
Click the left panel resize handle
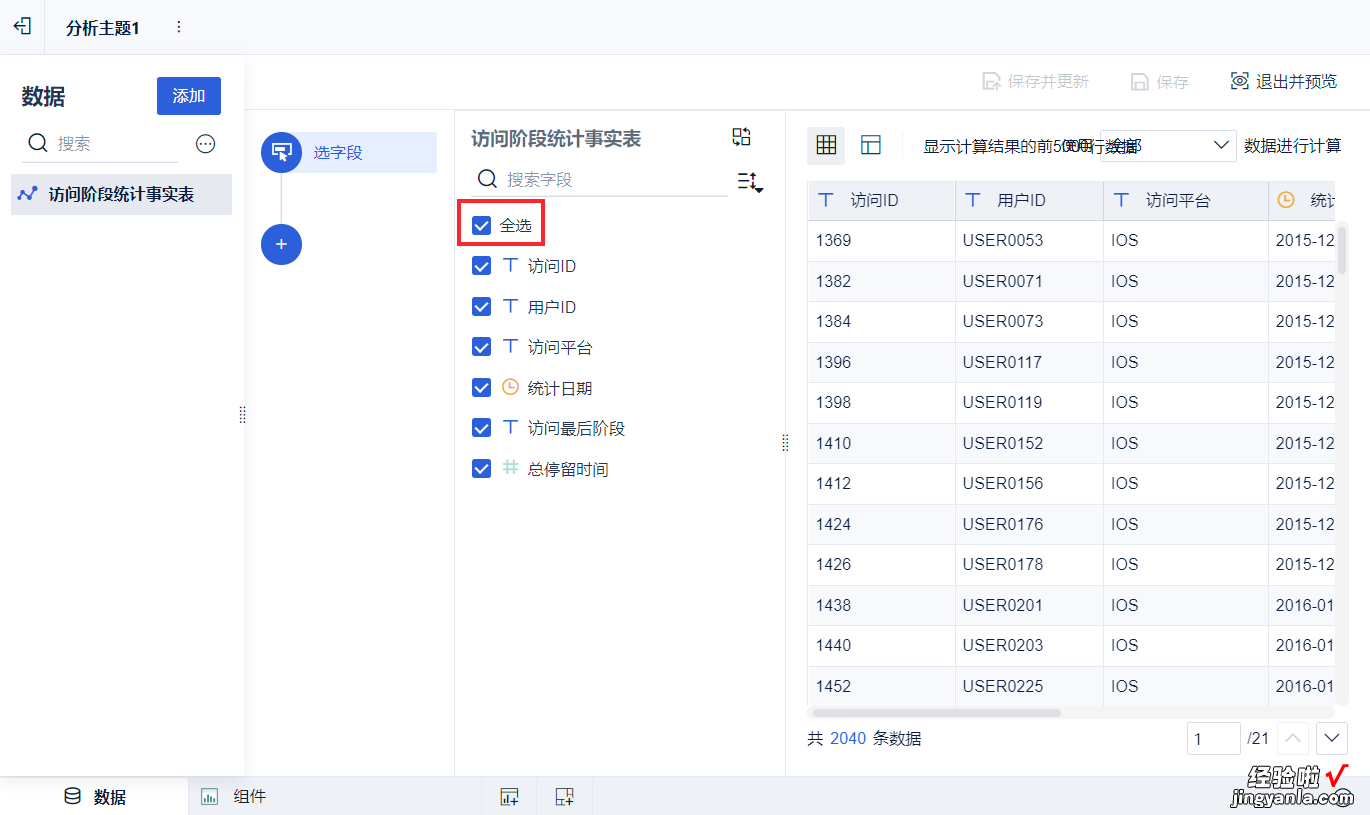(242, 414)
